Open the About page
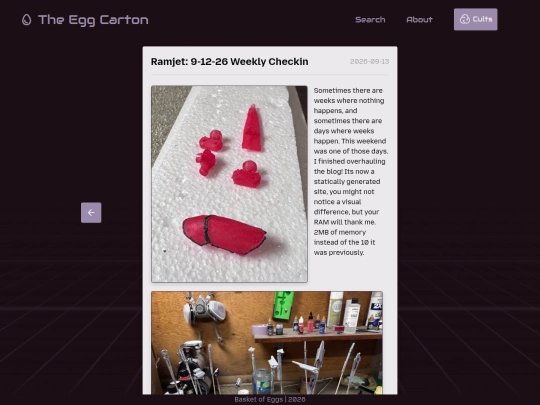 coord(419,20)
